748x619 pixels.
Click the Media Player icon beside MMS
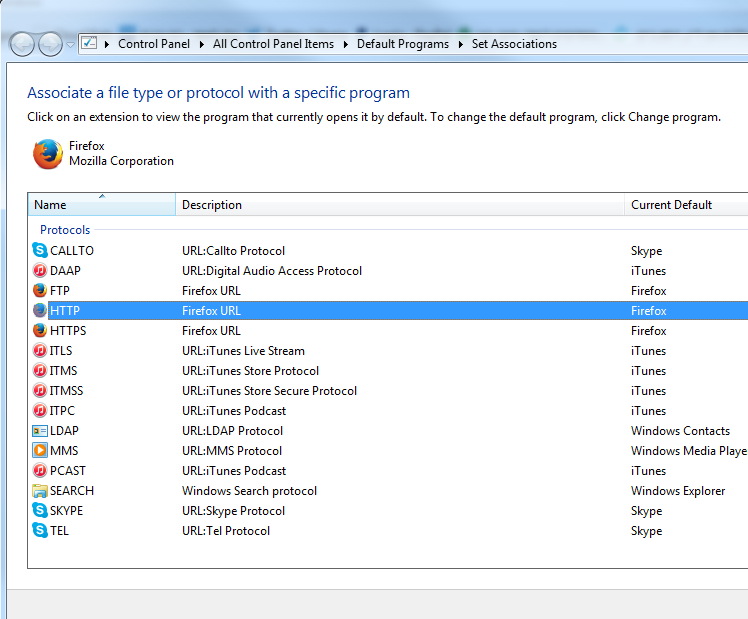click(40, 451)
